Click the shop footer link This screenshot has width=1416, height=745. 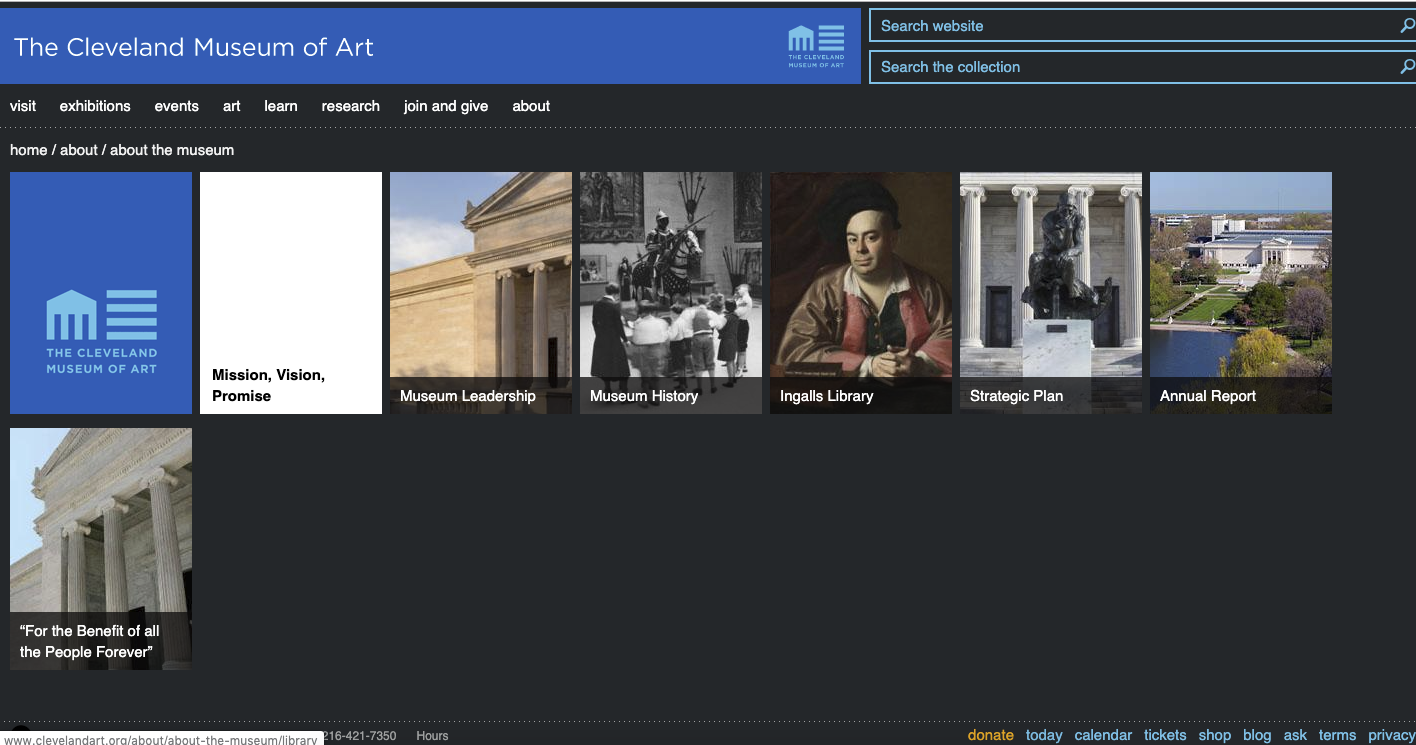(1215, 735)
